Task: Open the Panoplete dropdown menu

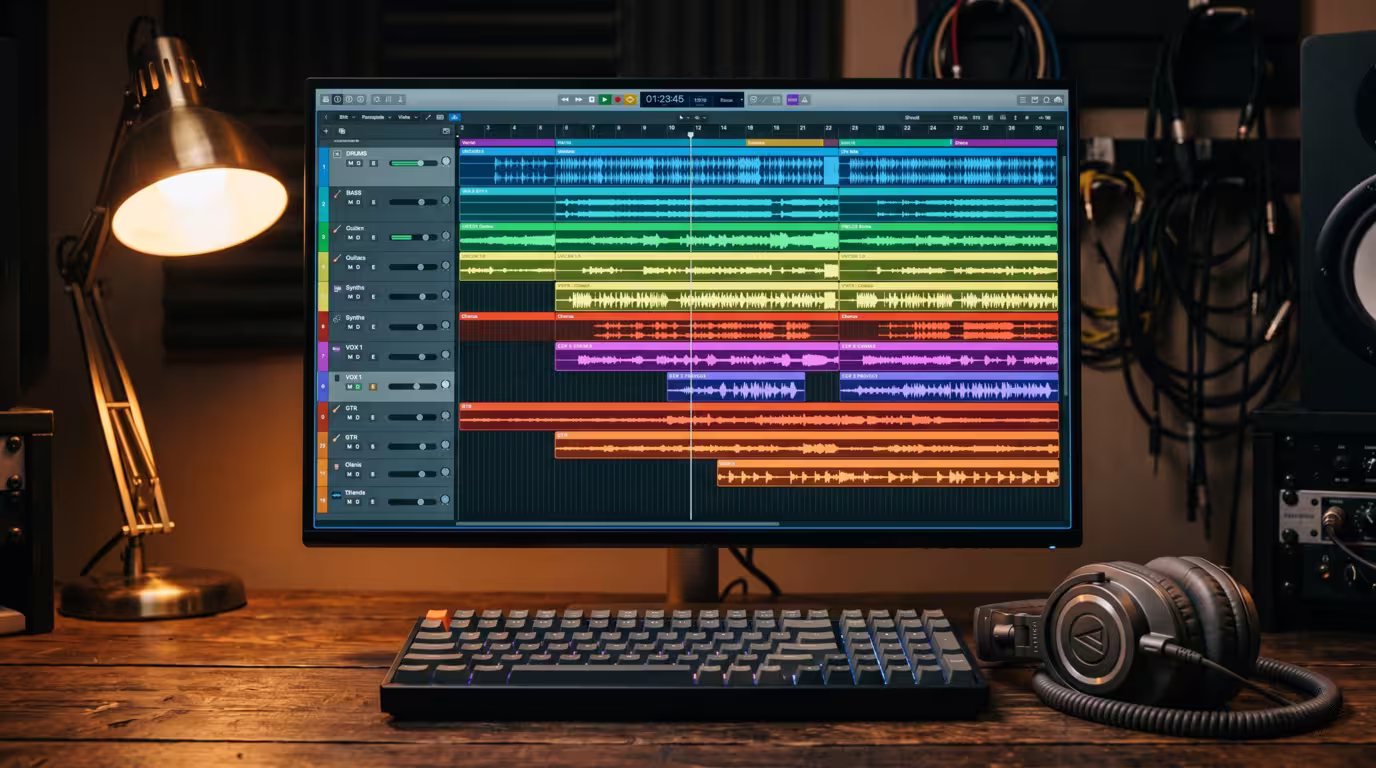Action: [376, 117]
